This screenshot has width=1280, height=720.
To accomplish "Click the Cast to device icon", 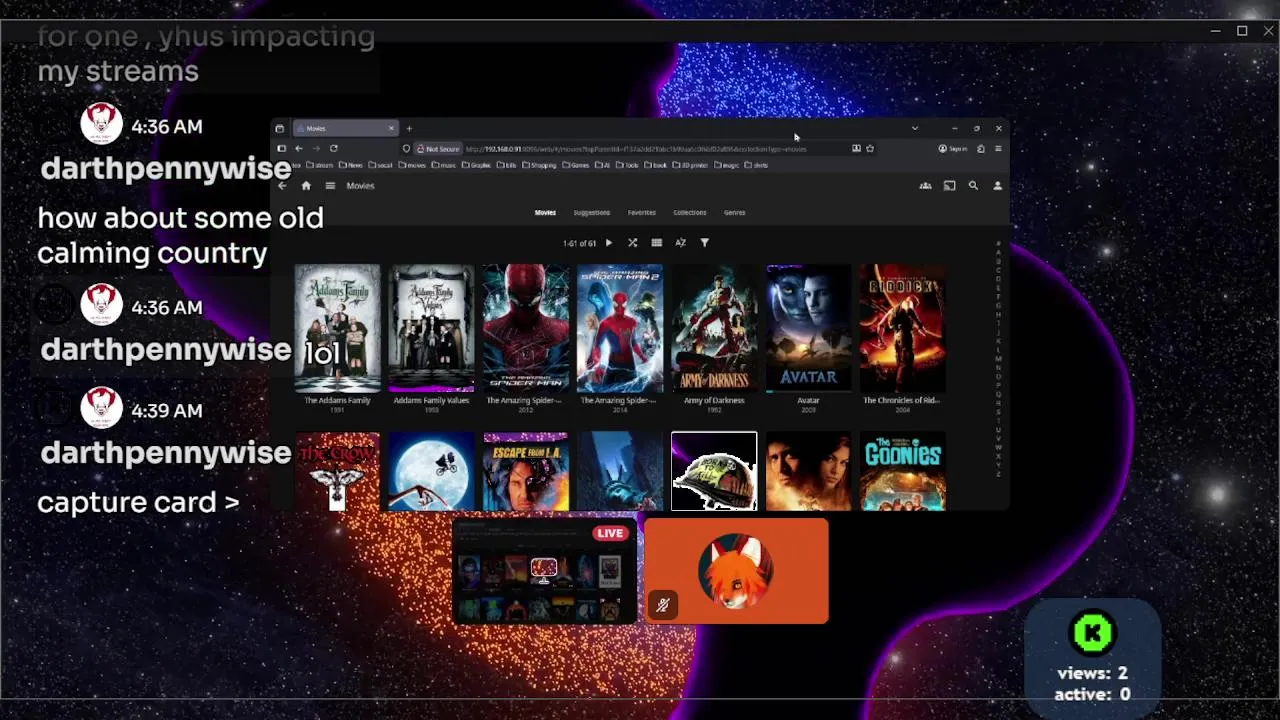I will 949,186.
